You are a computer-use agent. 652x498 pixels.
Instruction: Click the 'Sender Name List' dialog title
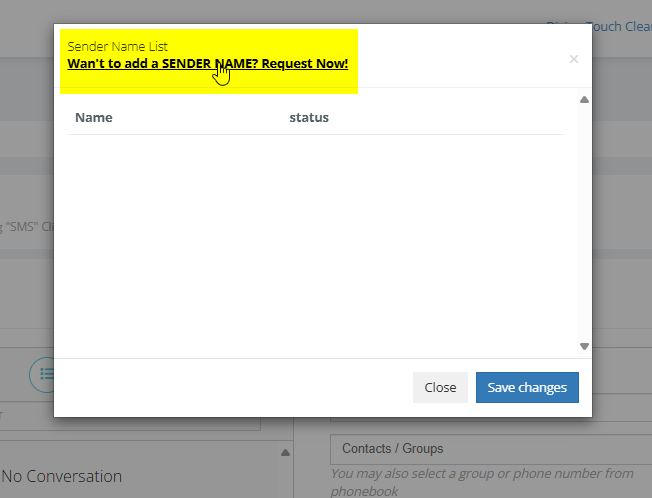click(117, 46)
